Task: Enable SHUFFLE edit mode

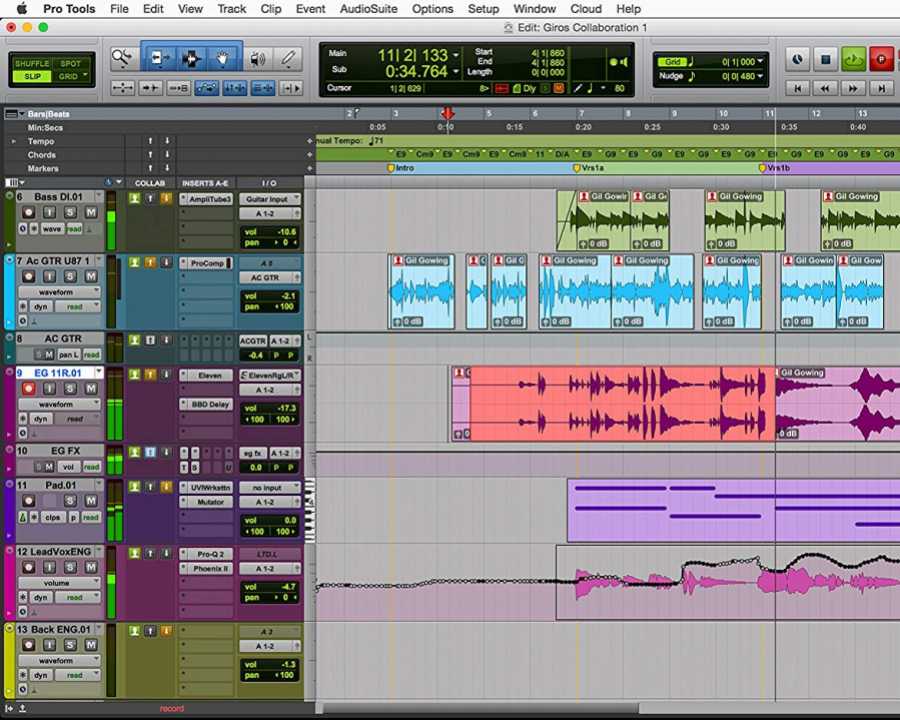Action: pyautogui.click(x=32, y=63)
